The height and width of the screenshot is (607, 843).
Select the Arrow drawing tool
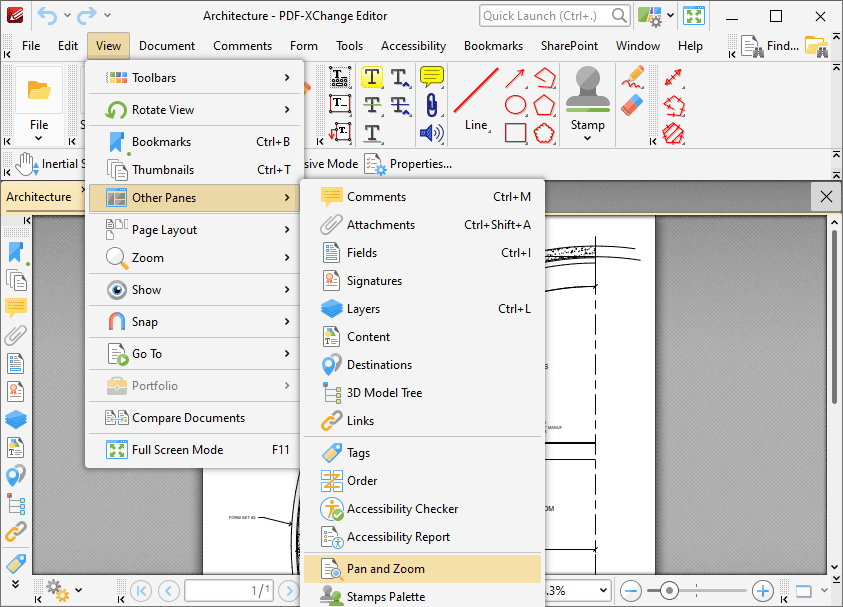click(x=515, y=78)
